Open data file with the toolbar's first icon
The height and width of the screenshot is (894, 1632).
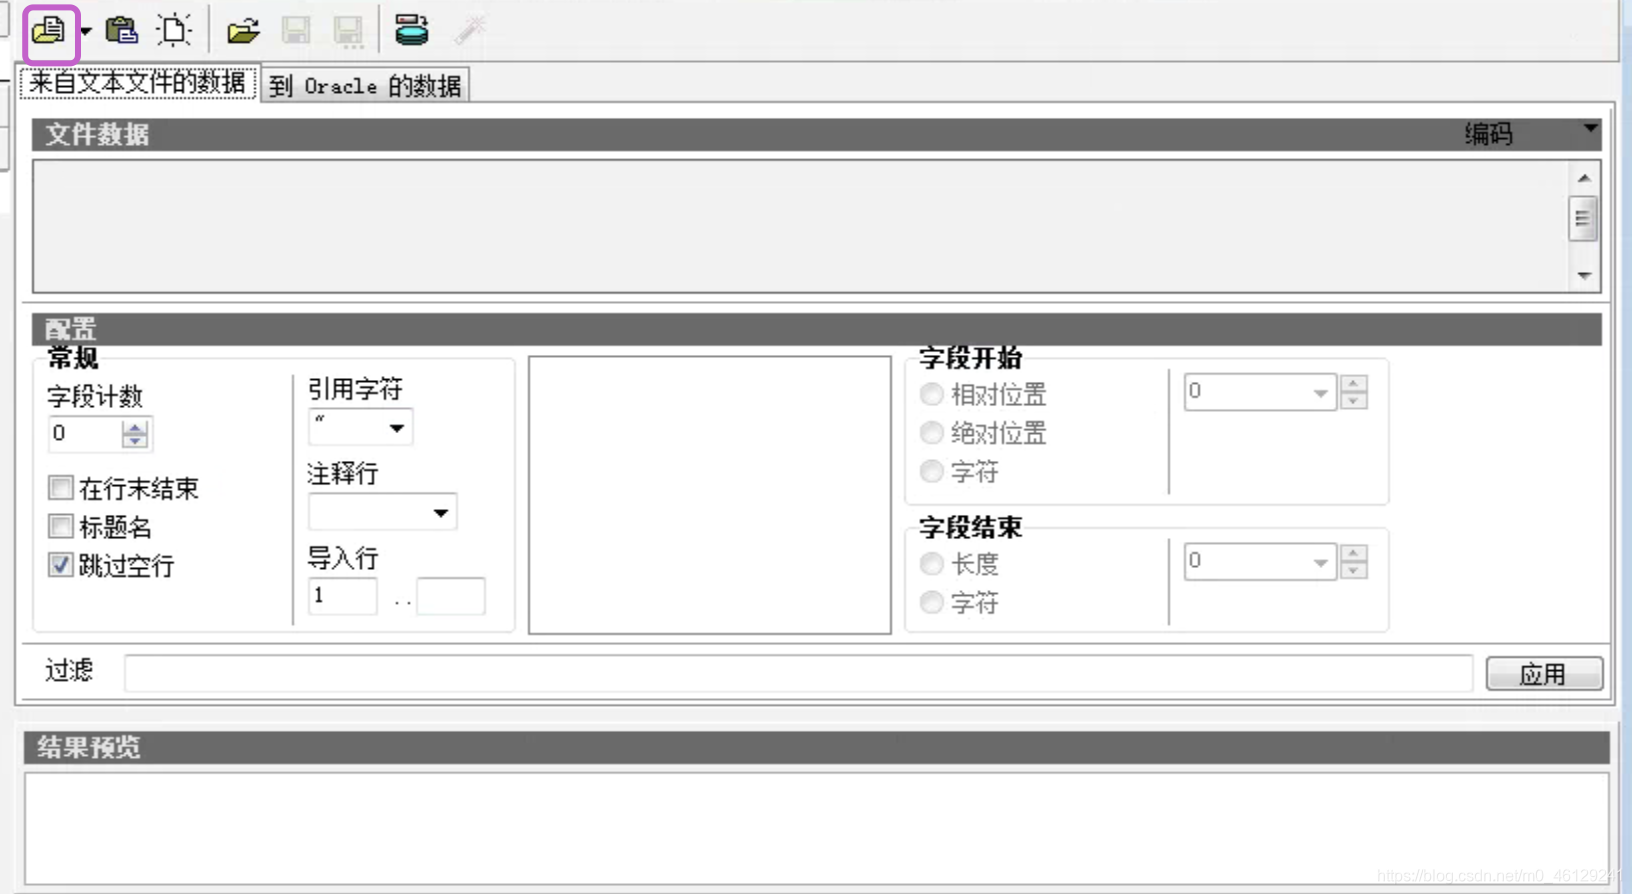(x=49, y=31)
